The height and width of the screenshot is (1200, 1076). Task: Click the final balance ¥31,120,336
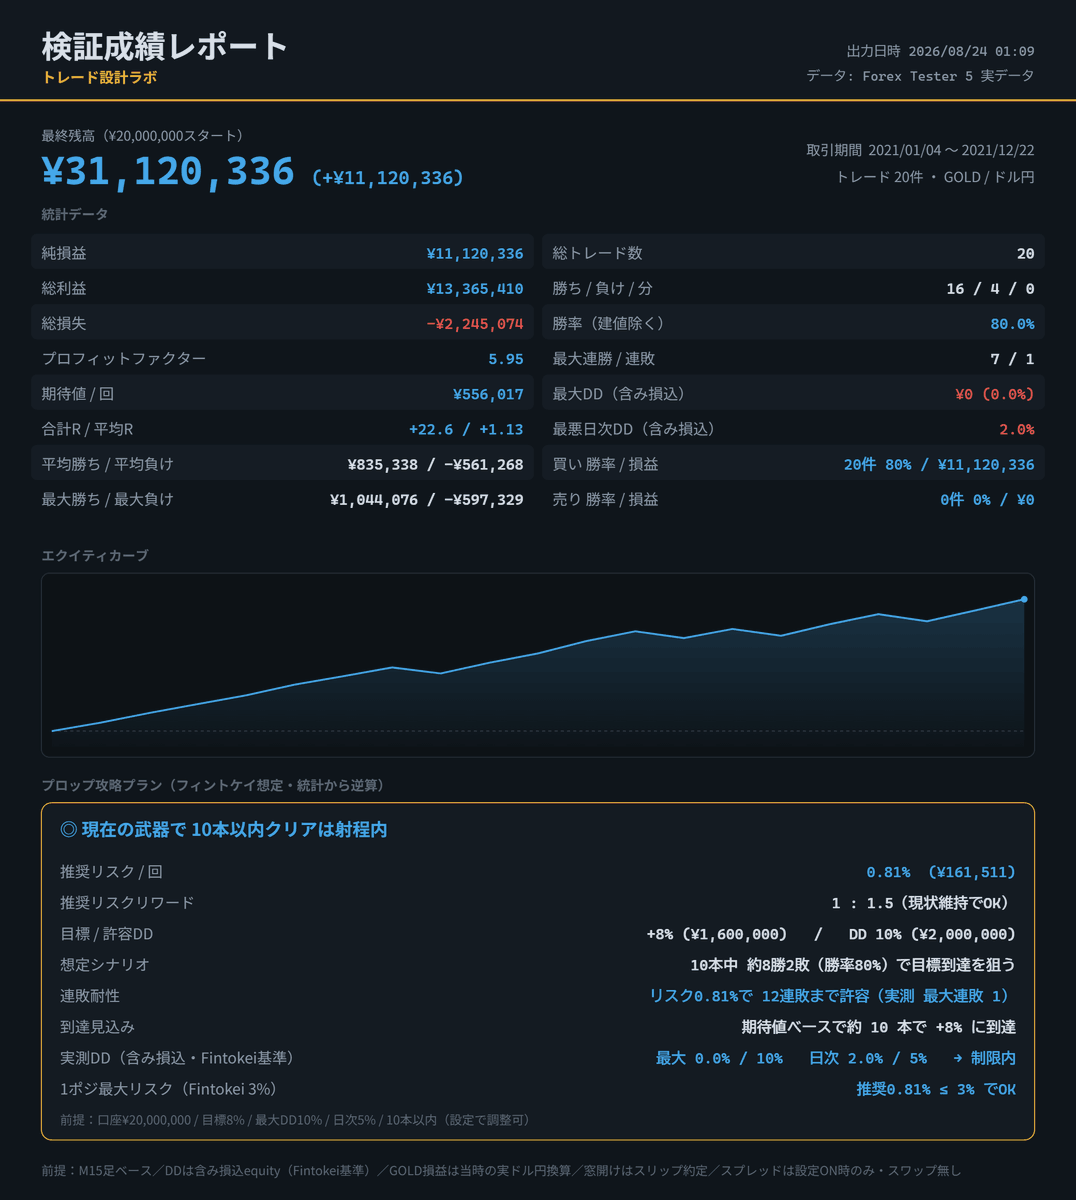click(168, 171)
